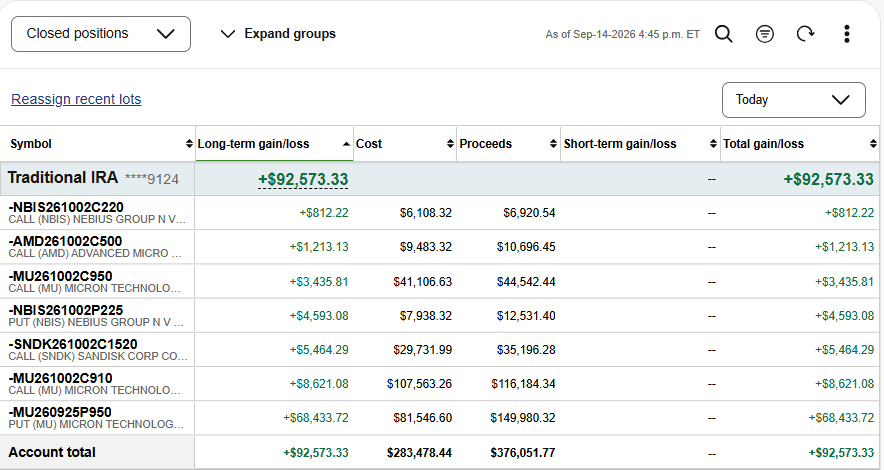This screenshot has height=470, width=884.
Task: Select the Traditional IRA group row
Action: [440, 179]
